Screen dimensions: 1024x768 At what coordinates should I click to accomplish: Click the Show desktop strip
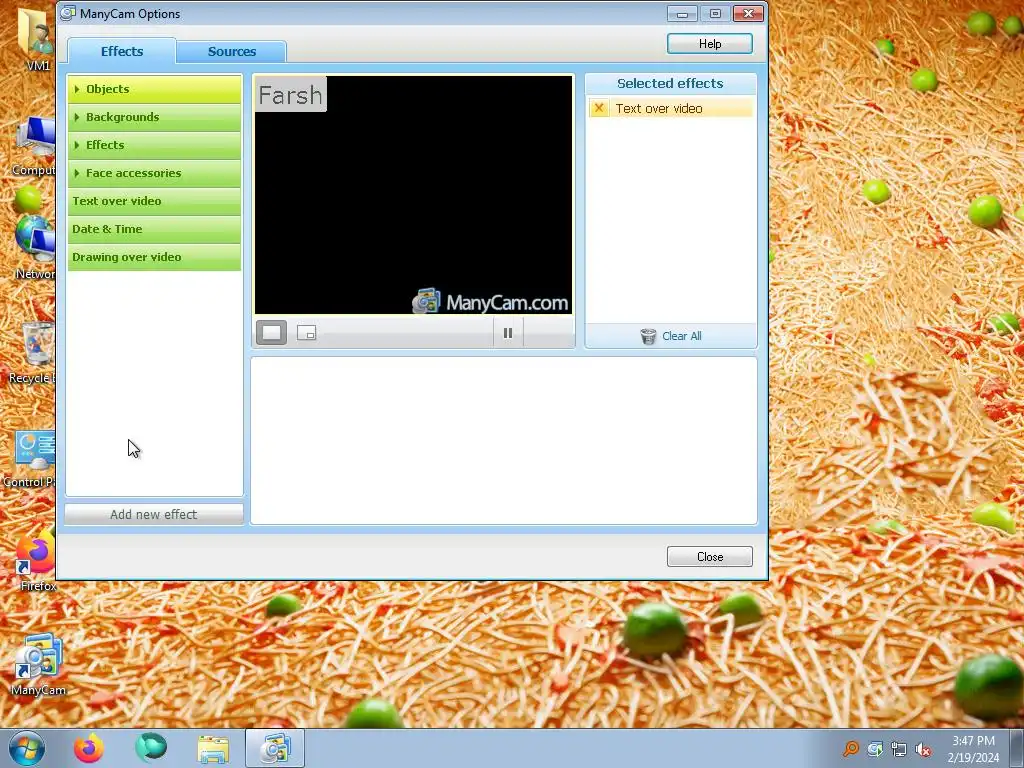(x=1017, y=748)
